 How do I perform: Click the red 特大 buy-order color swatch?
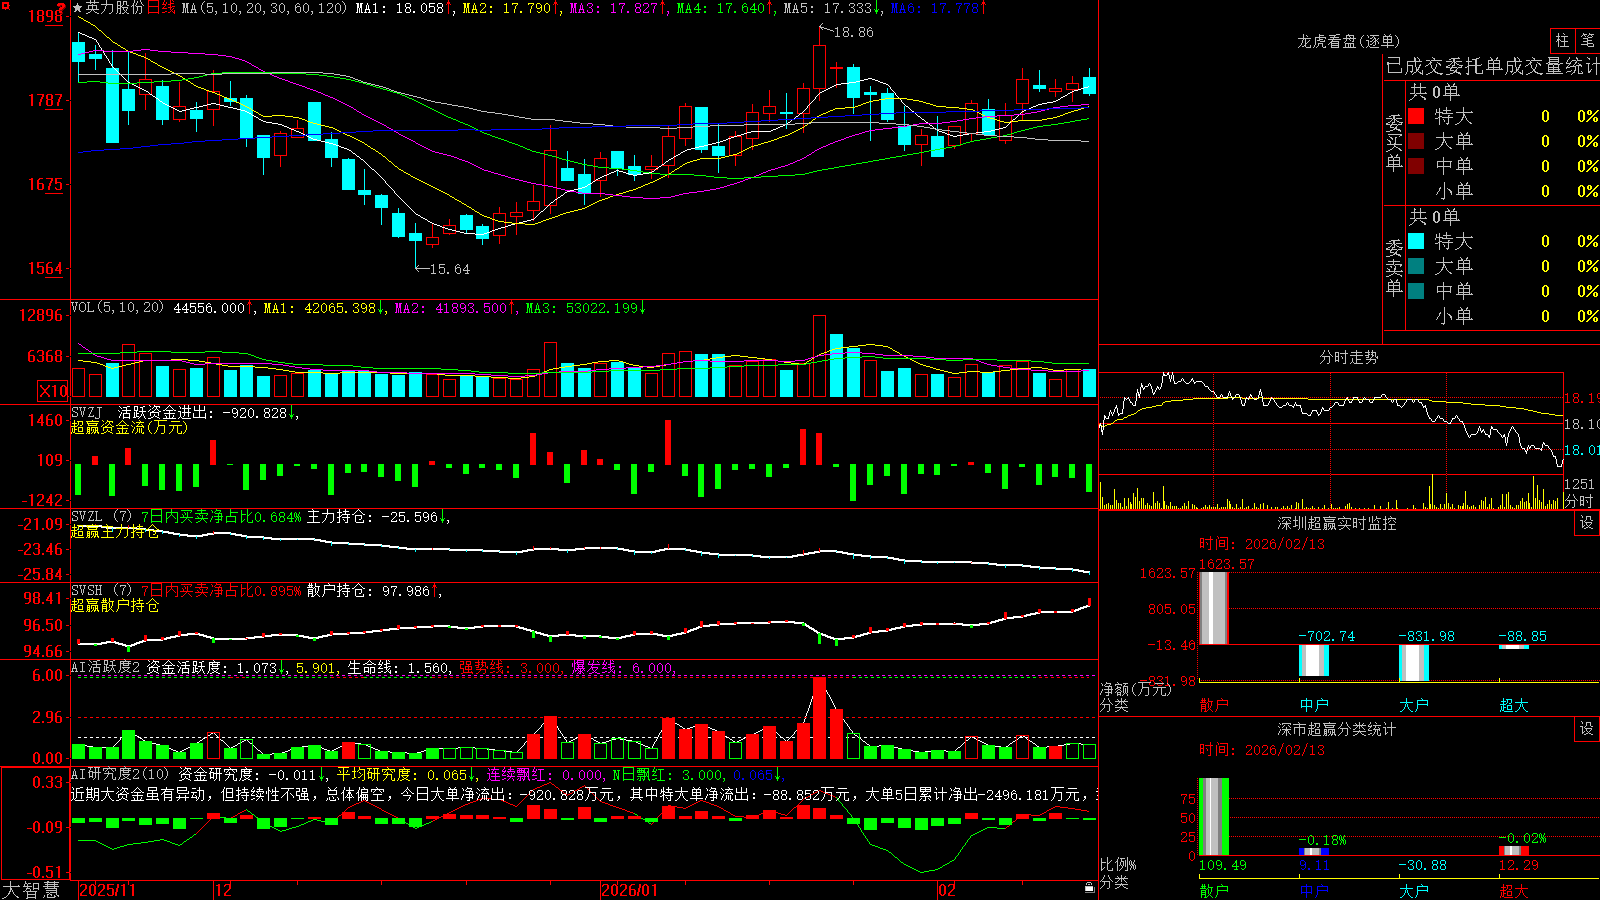(x=1416, y=116)
